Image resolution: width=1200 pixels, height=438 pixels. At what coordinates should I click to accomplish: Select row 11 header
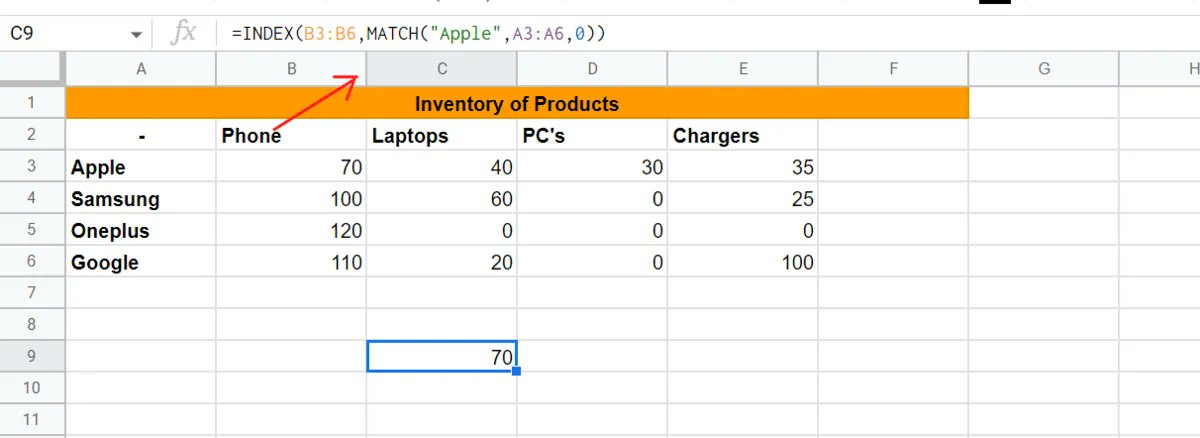[31, 419]
